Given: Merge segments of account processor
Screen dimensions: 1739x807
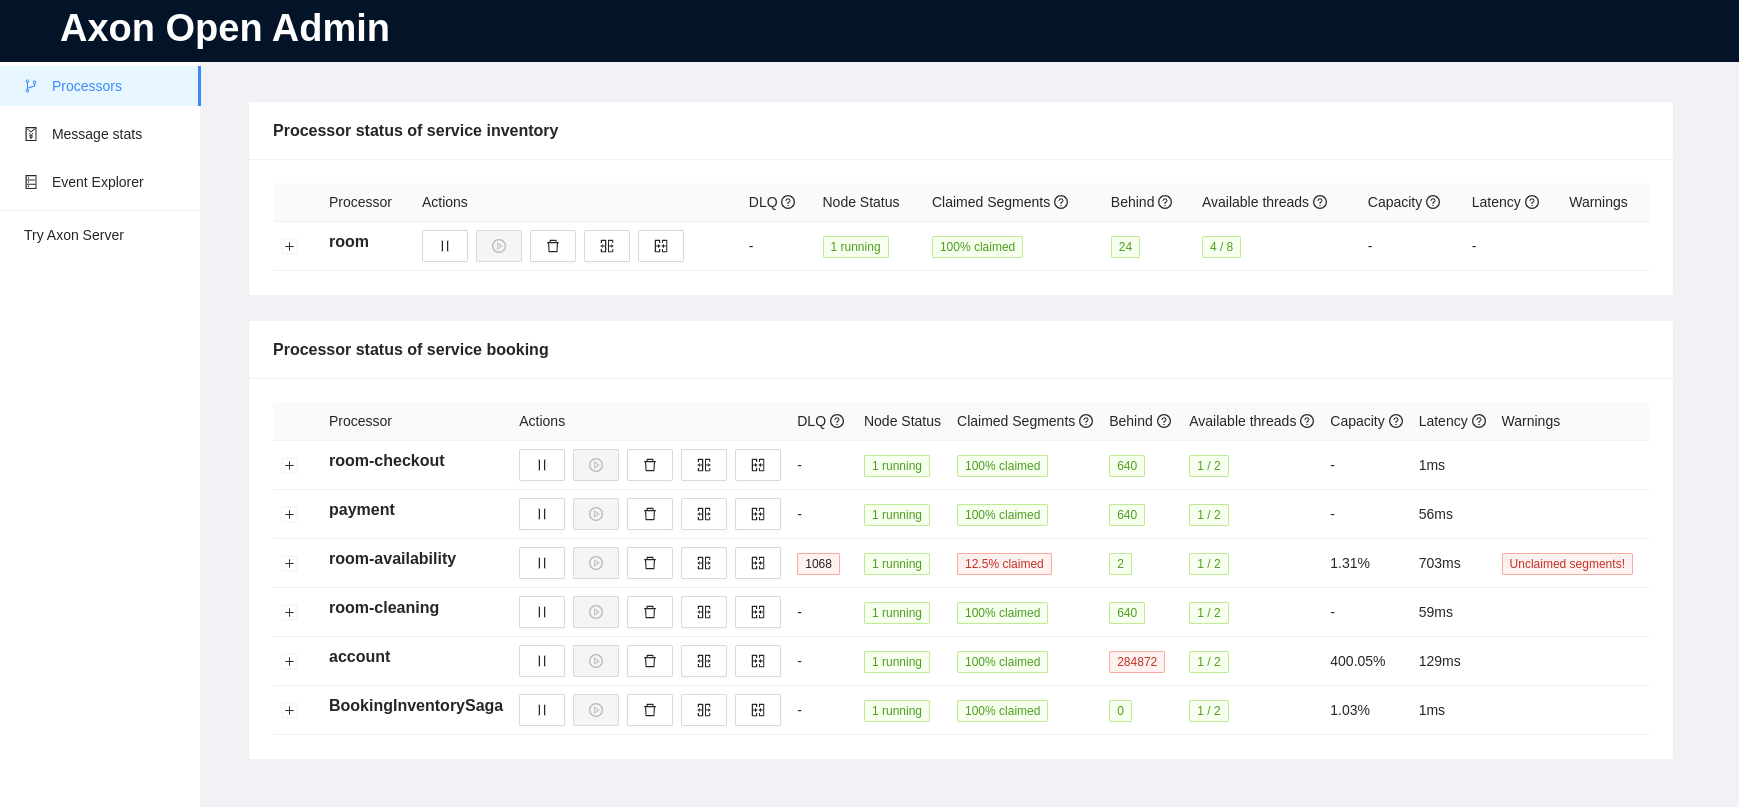Looking at the screenshot, I should 758,661.
